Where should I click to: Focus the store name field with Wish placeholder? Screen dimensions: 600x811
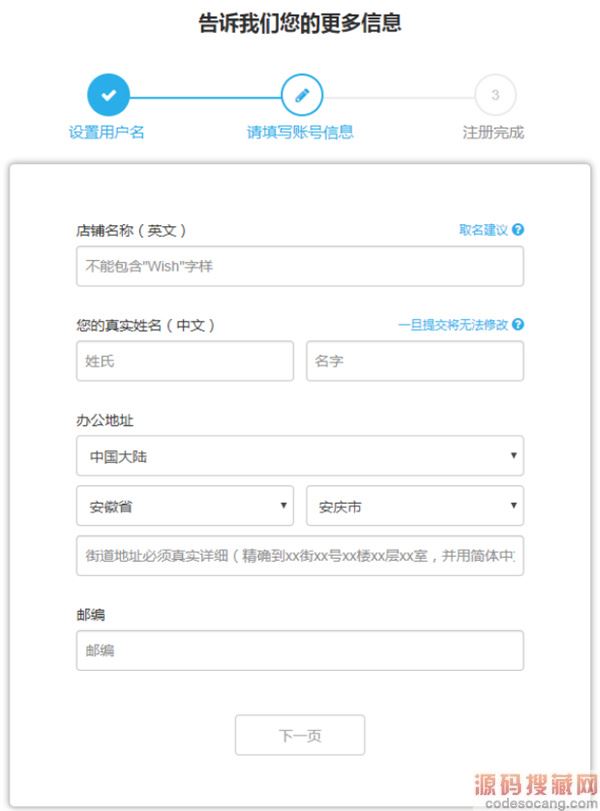point(300,266)
